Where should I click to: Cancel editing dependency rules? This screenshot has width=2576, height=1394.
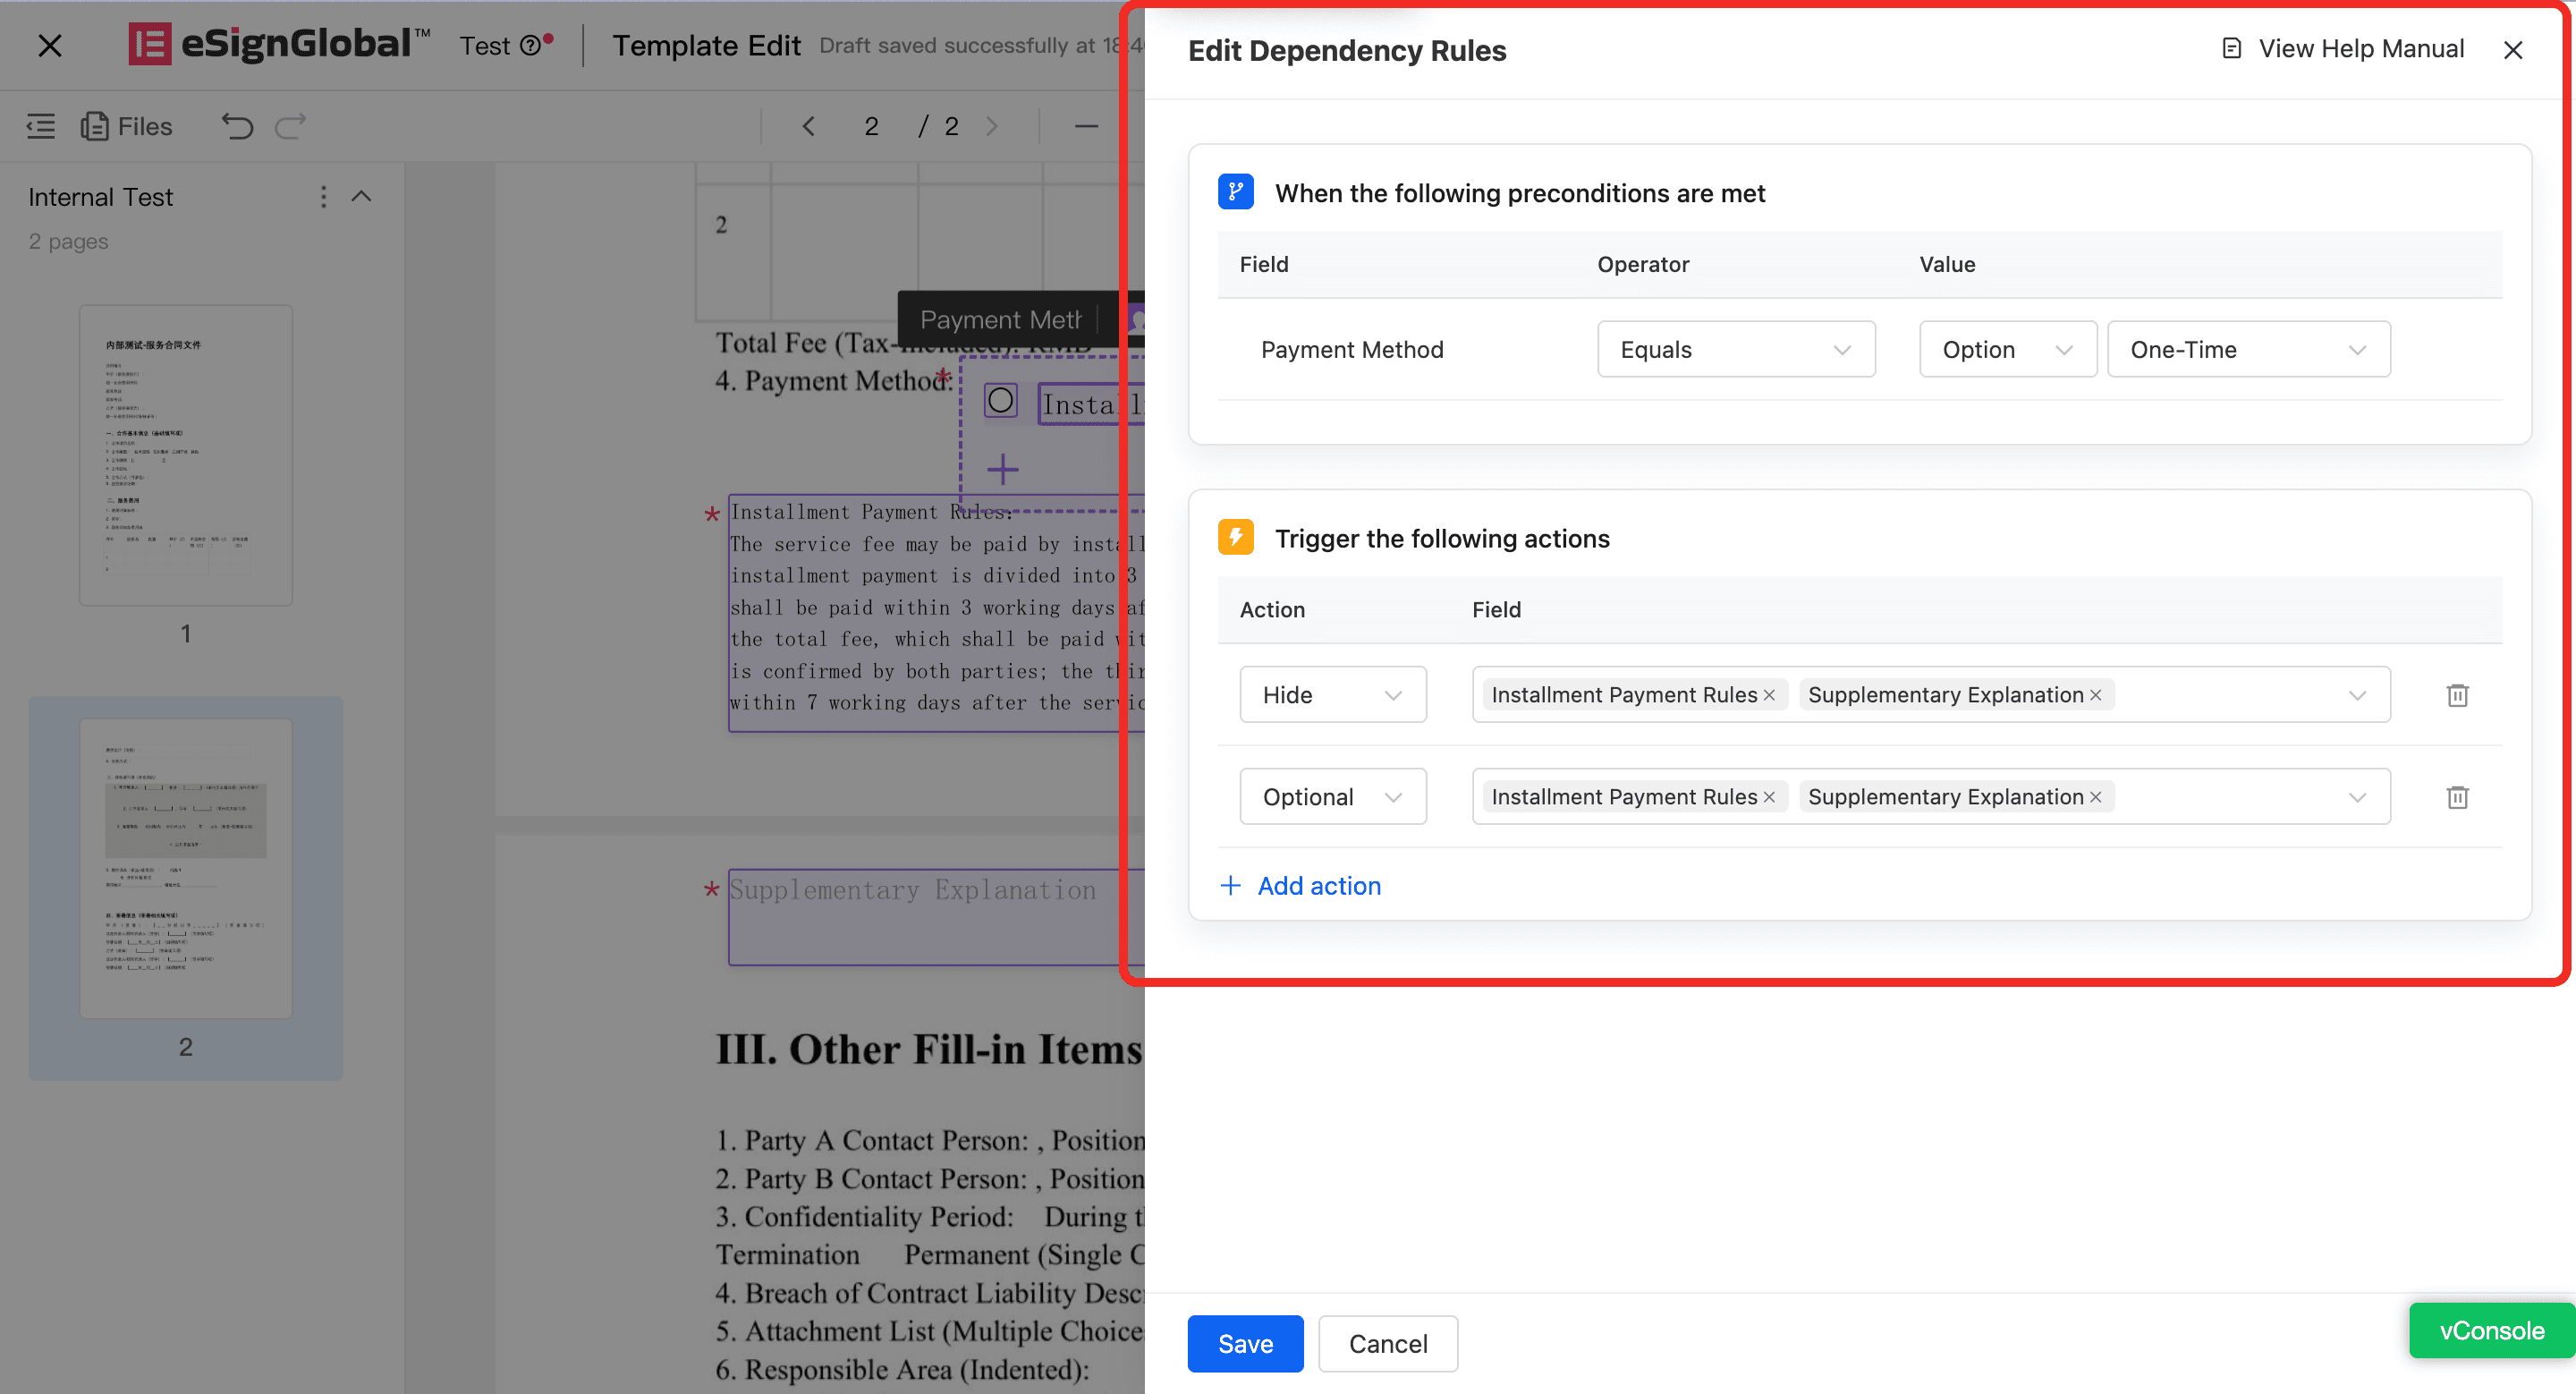[x=1388, y=1343]
